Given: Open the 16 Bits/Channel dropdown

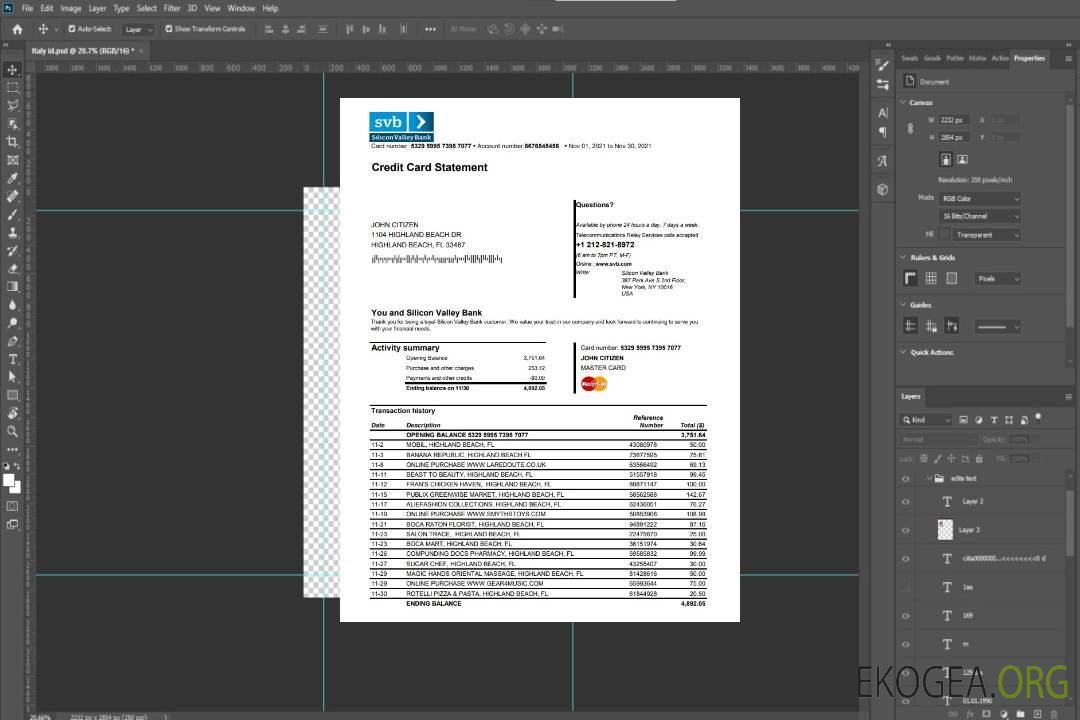Looking at the screenshot, I should (980, 216).
